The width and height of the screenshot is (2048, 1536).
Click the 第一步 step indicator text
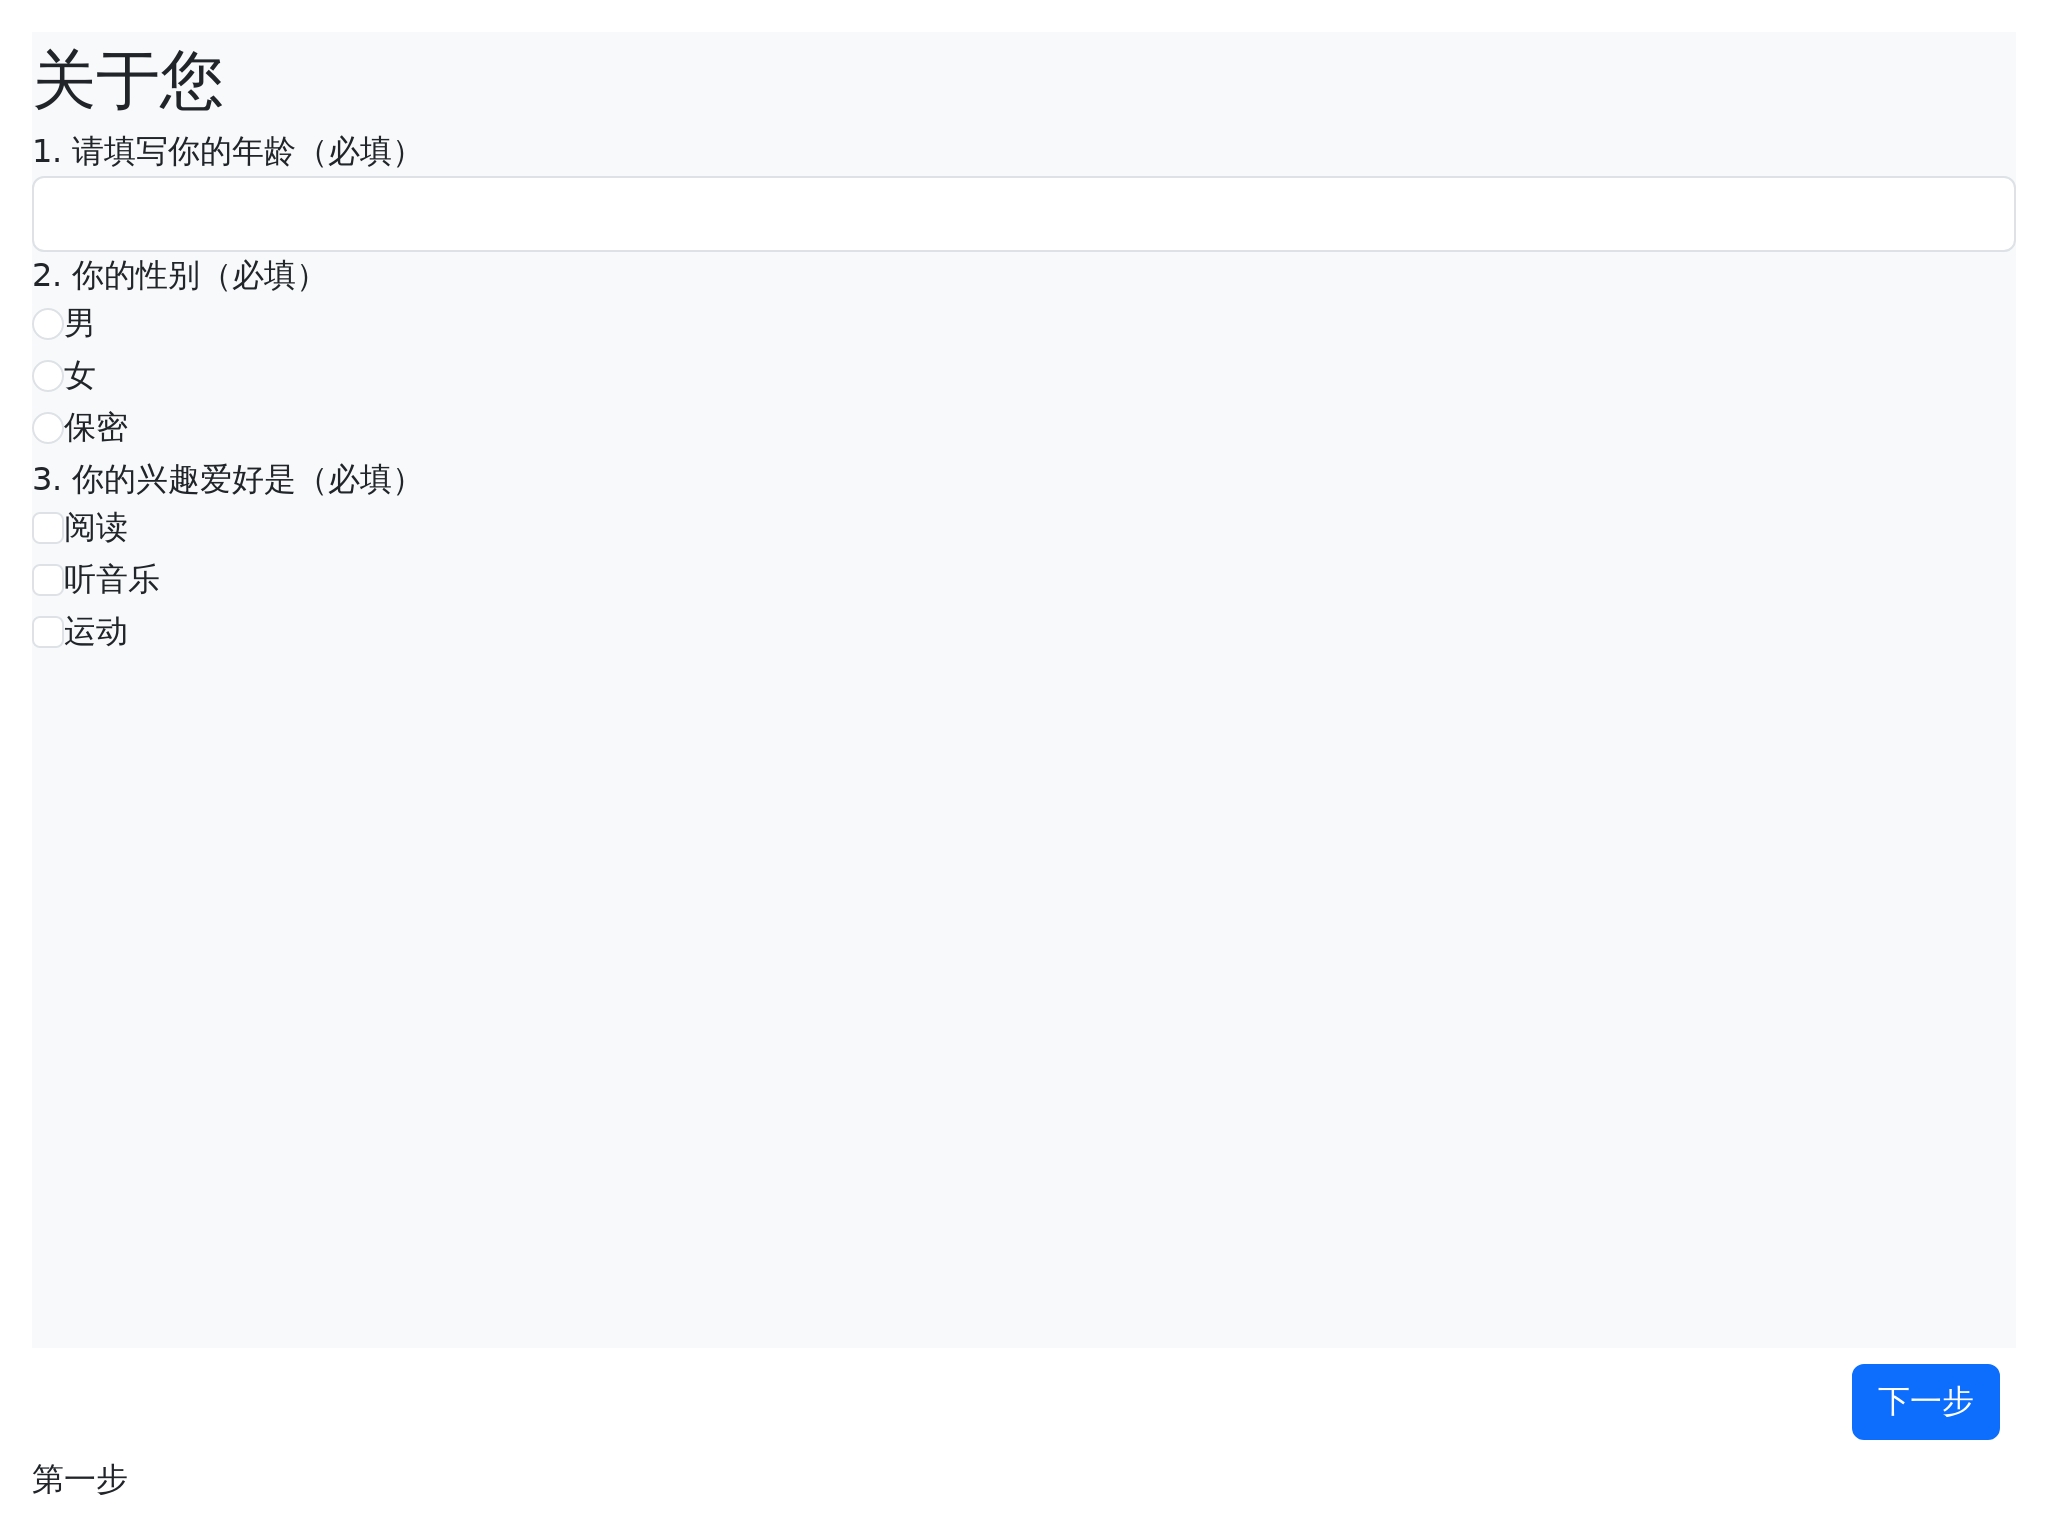point(80,1479)
